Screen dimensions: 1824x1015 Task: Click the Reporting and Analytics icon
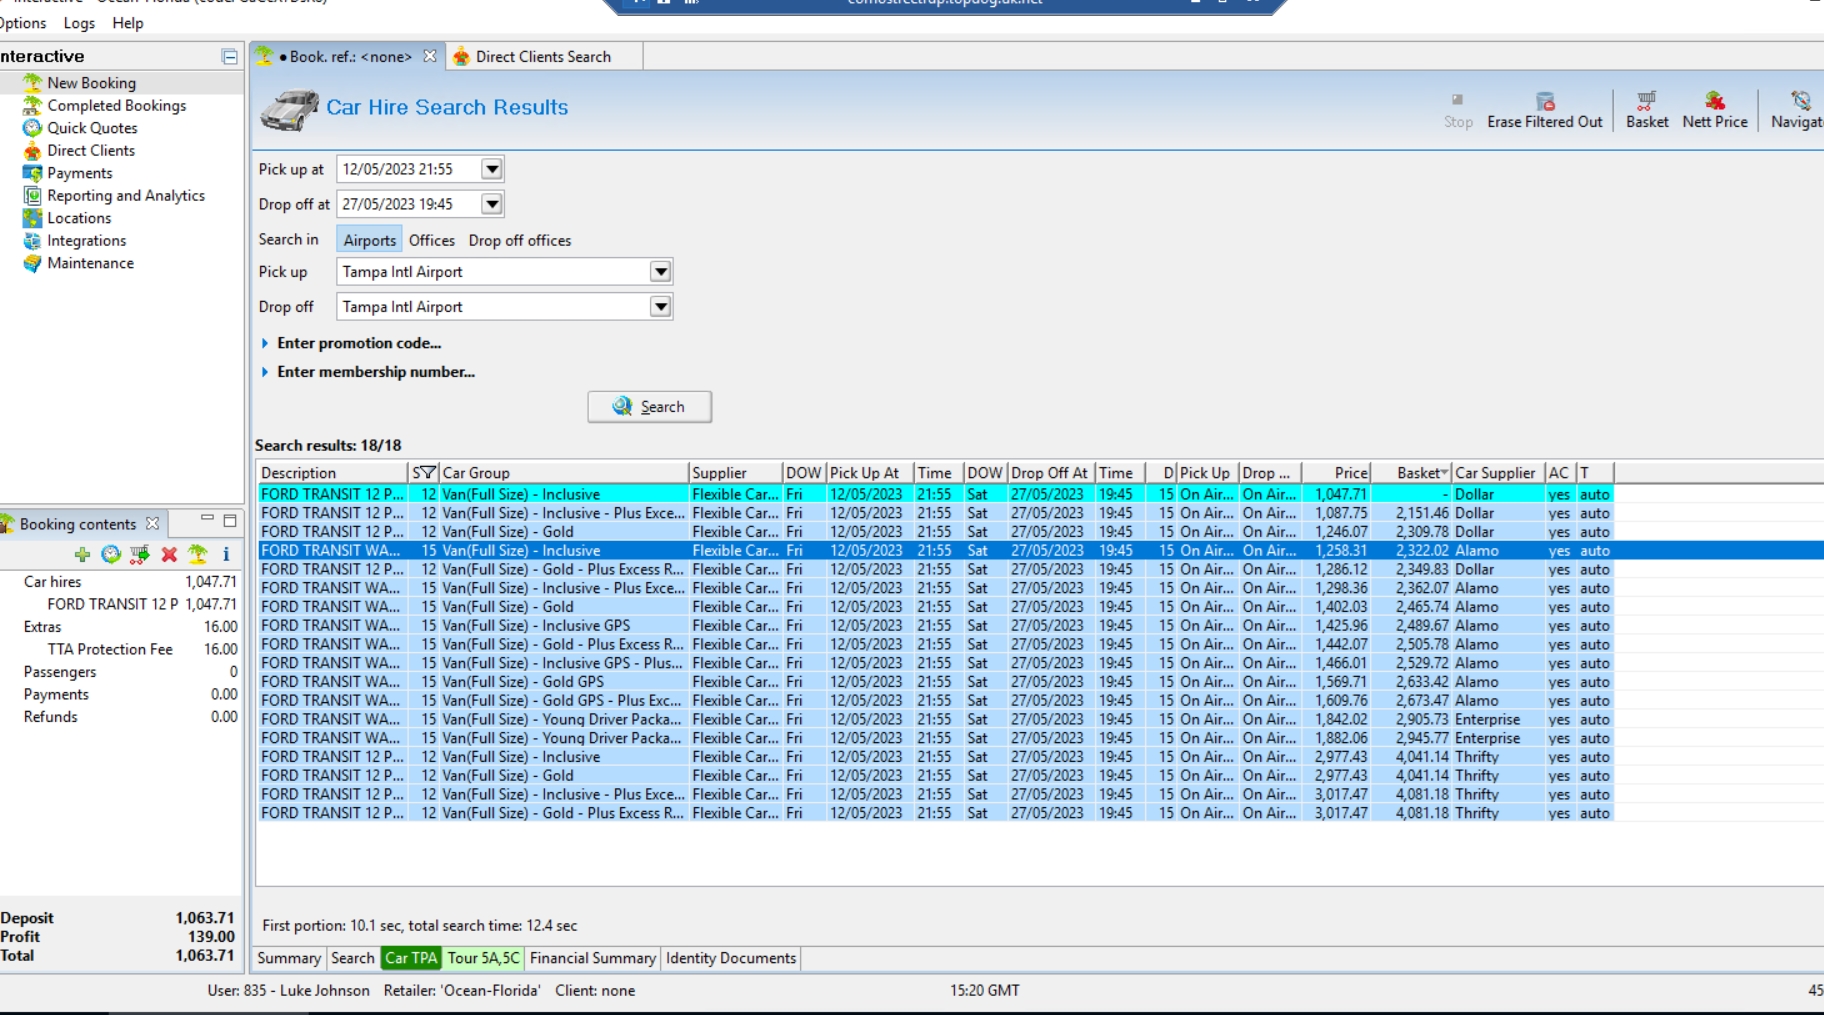click(32, 196)
